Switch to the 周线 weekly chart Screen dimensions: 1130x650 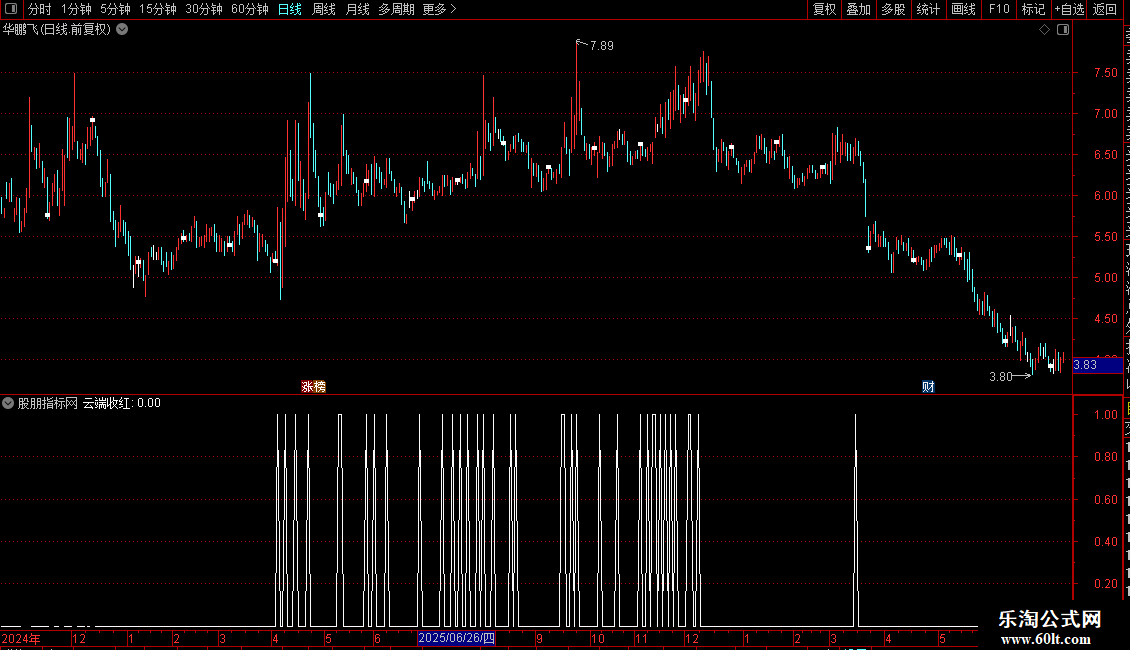point(324,9)
